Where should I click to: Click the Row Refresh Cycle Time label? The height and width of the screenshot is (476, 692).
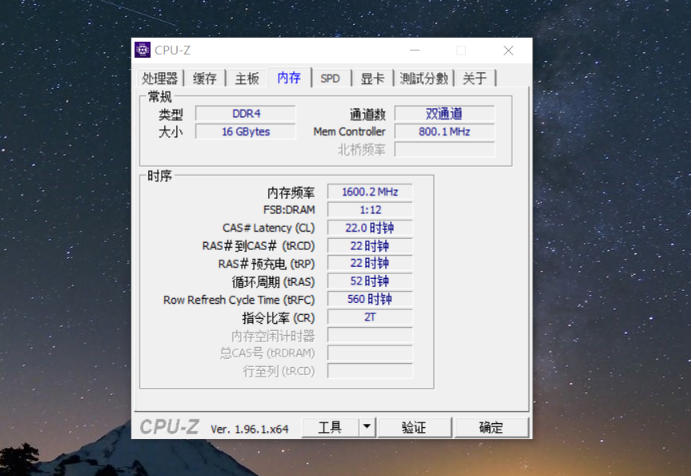point(239,300)
